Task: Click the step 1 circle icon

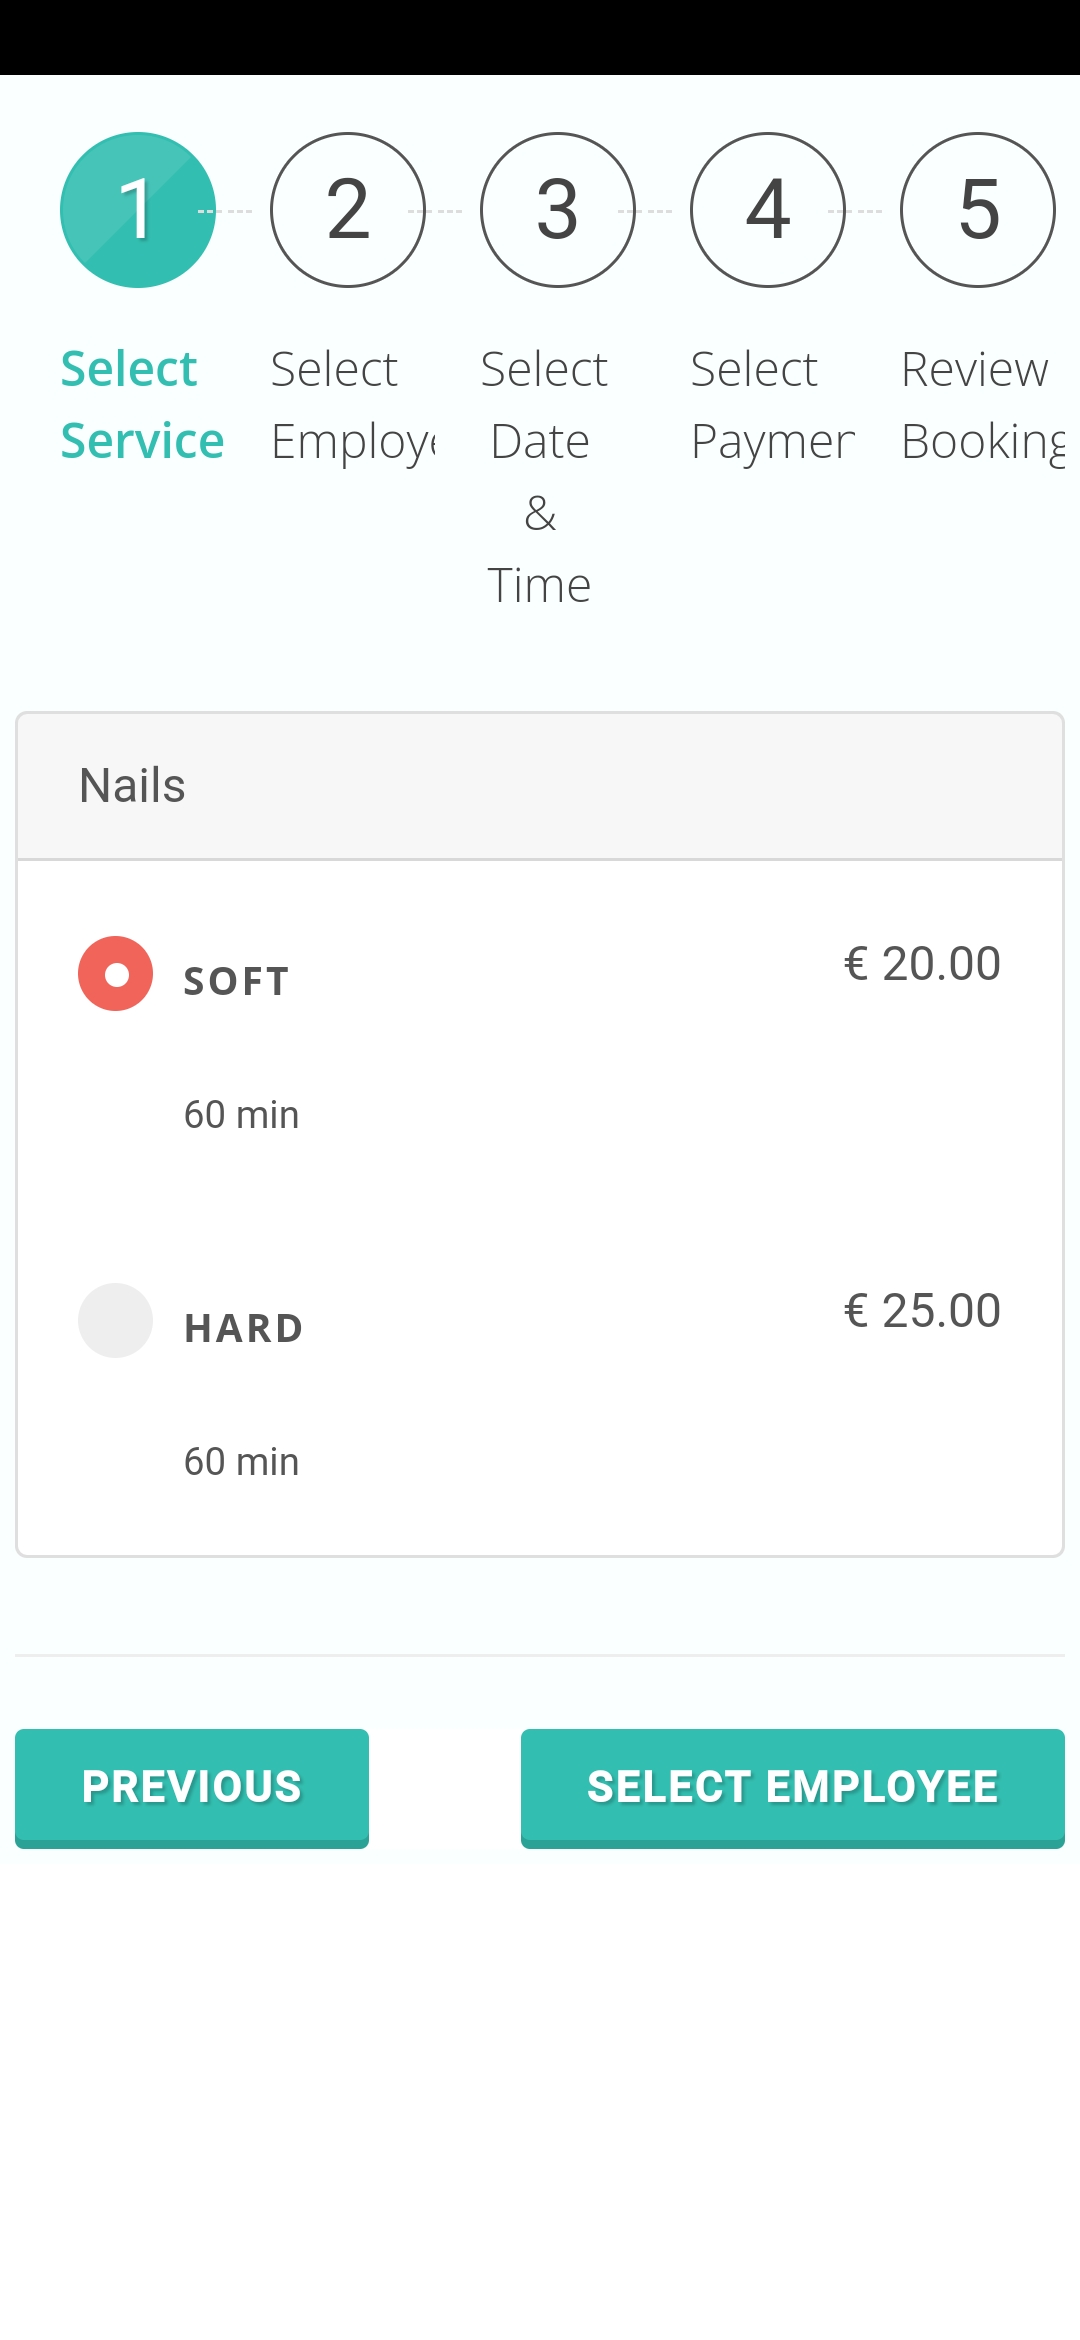Action: click(x=138, y=210)
